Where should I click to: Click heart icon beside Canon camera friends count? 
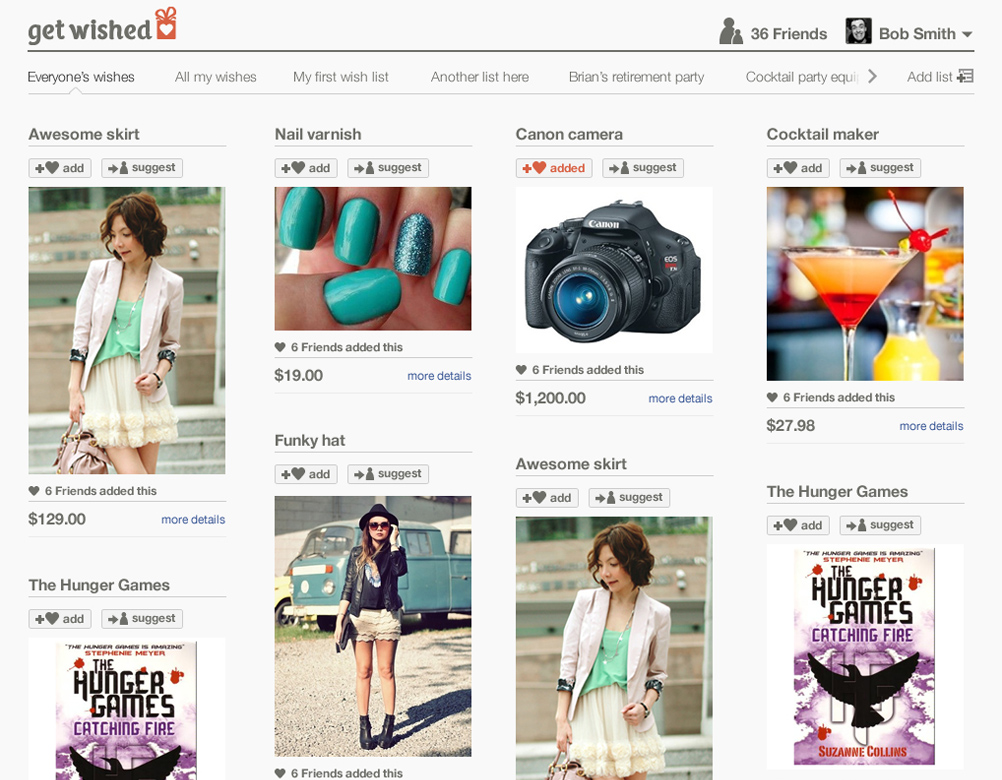point(521,369)
